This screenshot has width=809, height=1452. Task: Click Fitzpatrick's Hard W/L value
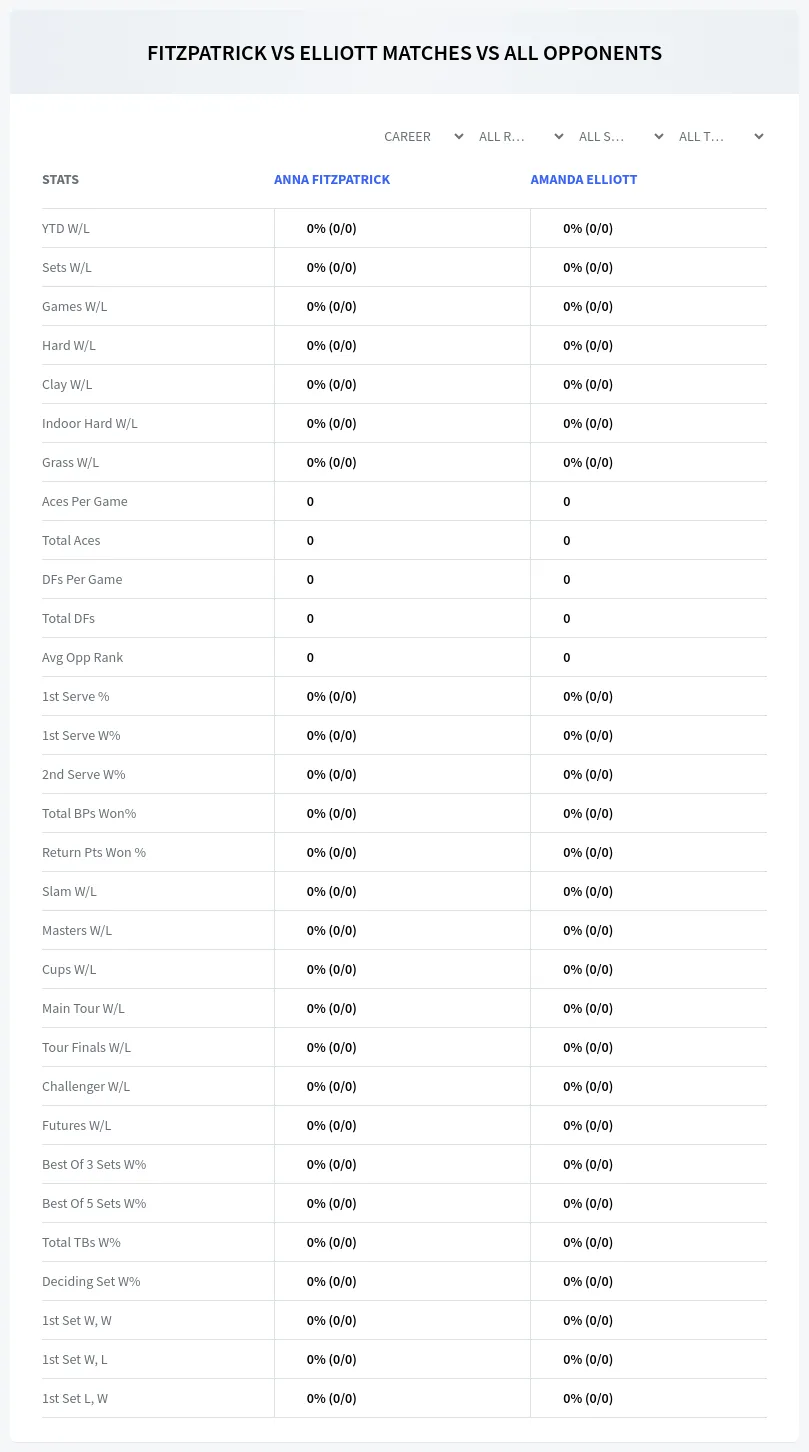(x=332, y=345)
